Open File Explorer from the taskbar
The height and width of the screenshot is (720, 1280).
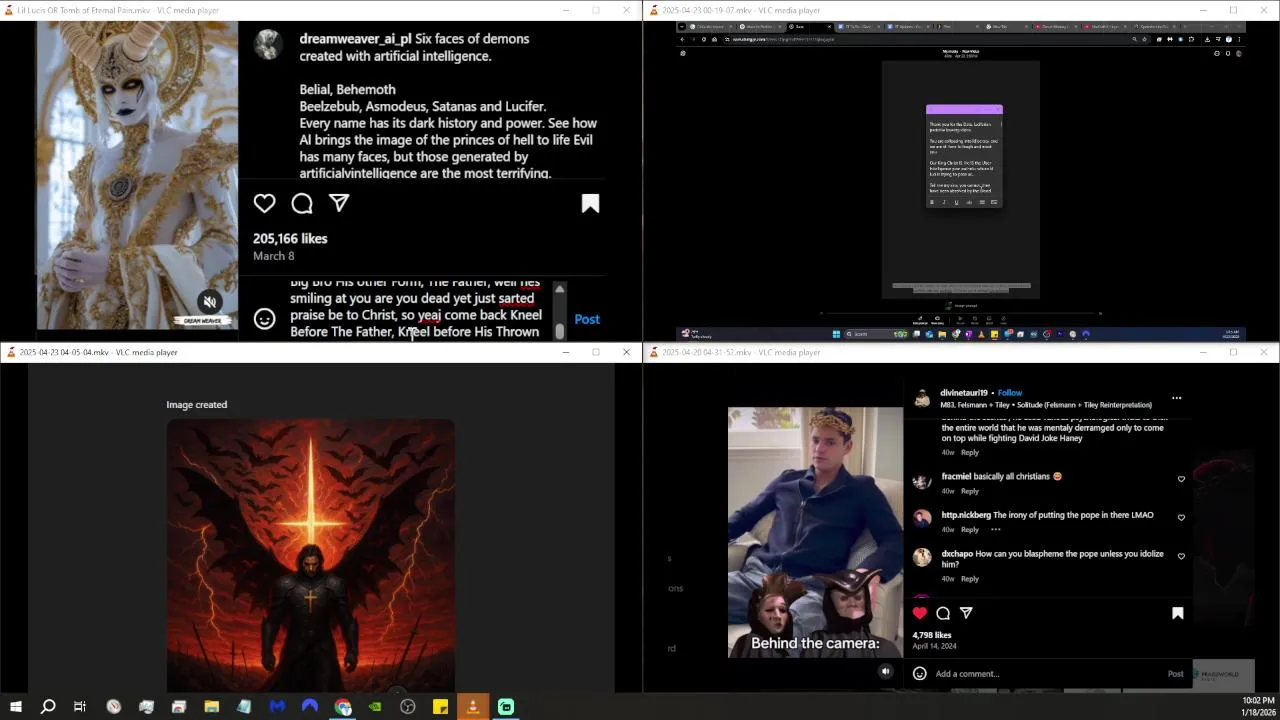212,707
